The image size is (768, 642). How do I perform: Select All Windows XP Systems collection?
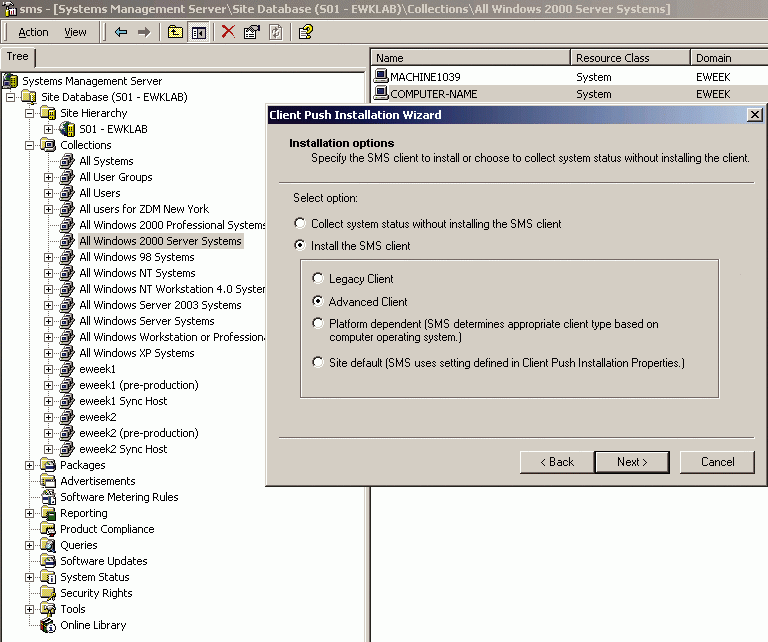[137, 353]
